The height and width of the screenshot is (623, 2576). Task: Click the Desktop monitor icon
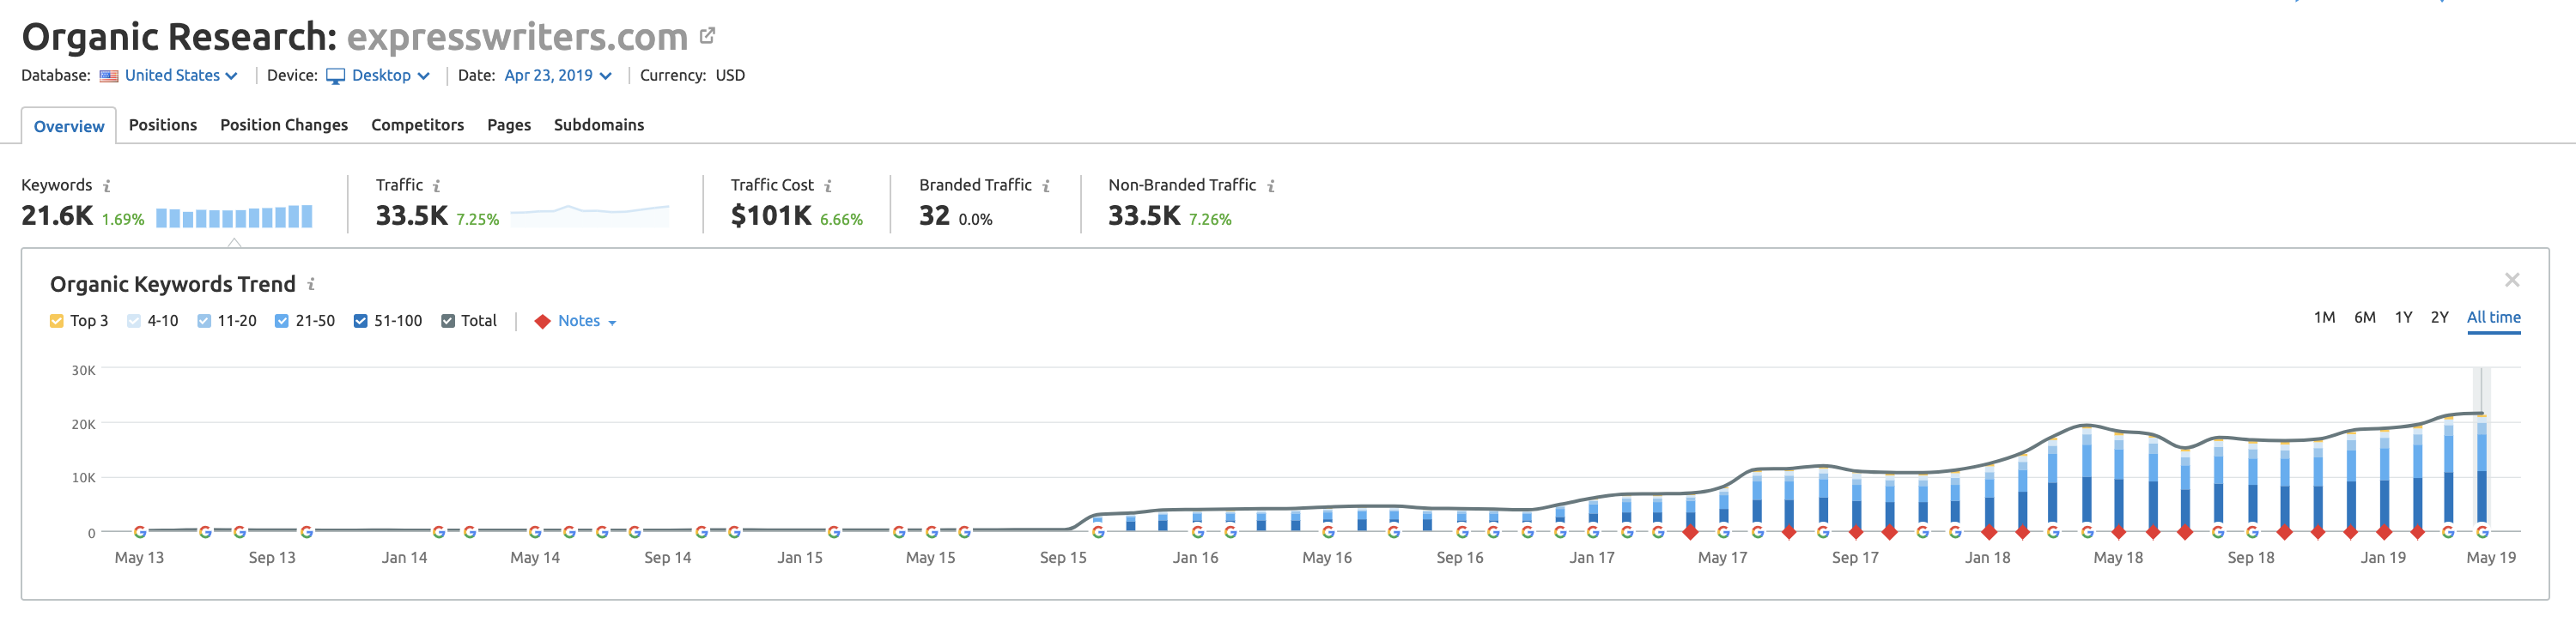[x=336, y=76]
